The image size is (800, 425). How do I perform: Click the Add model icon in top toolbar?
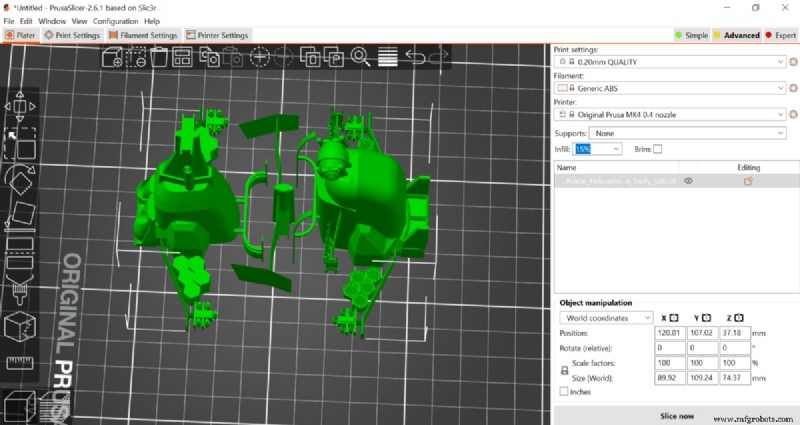point(112,57)
